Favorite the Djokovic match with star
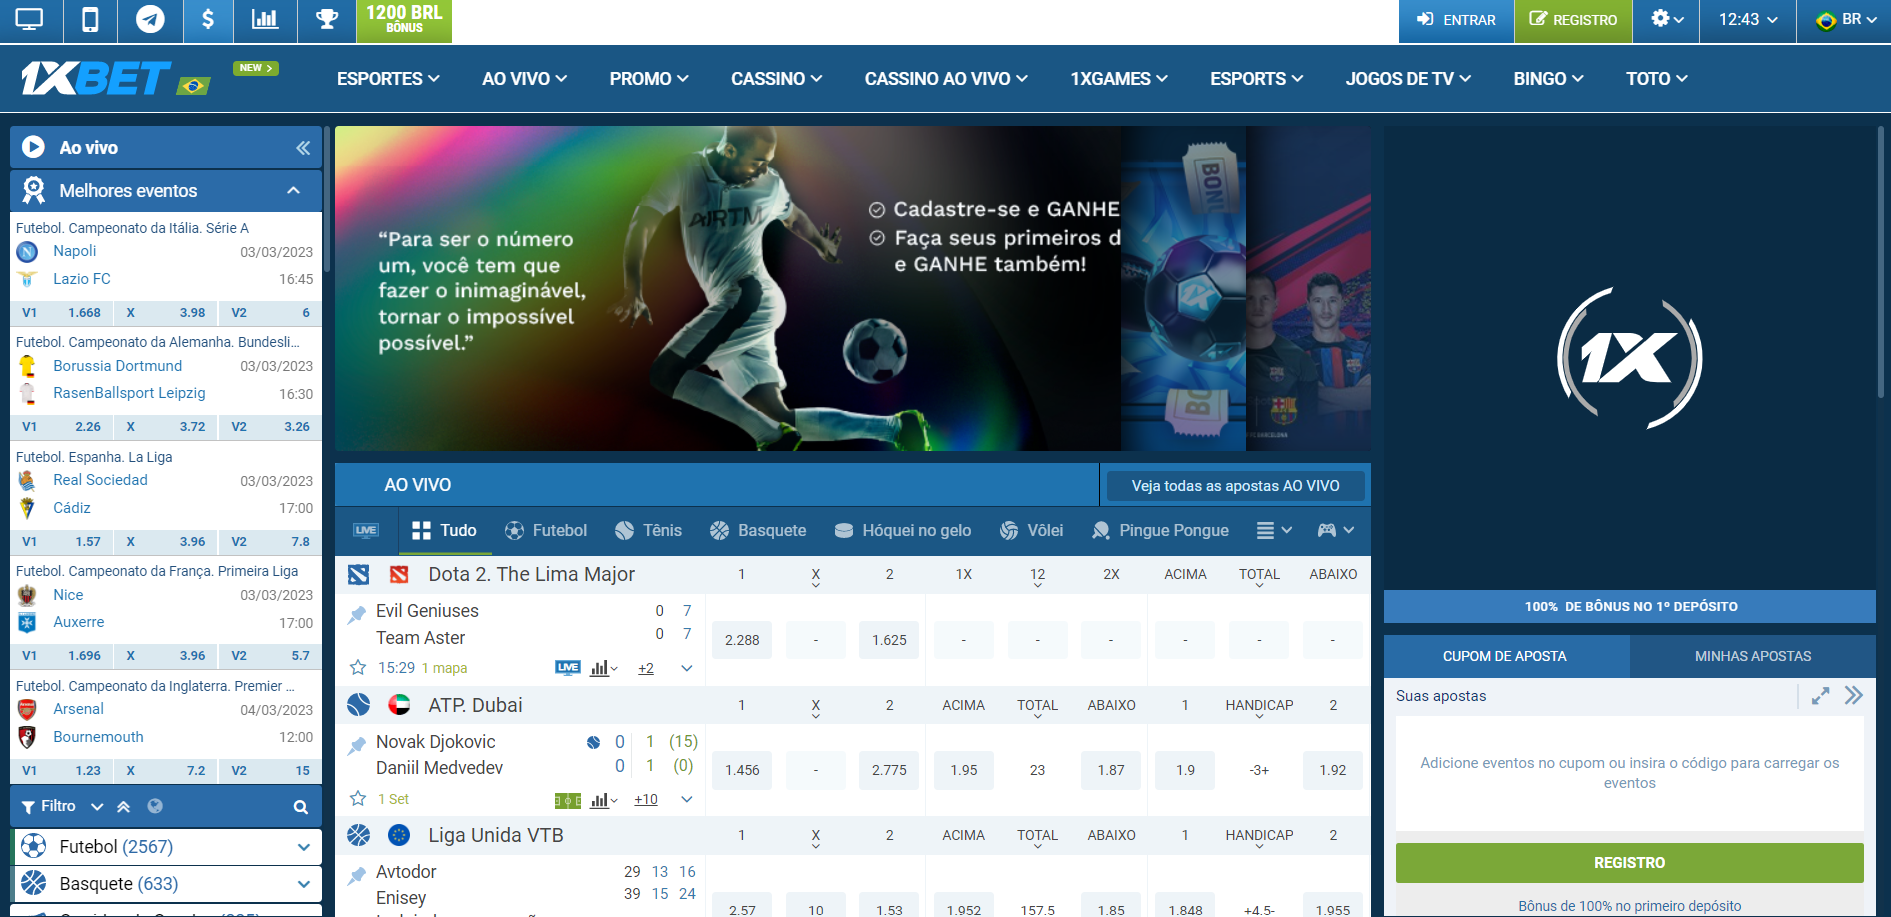 coord(358,798)
